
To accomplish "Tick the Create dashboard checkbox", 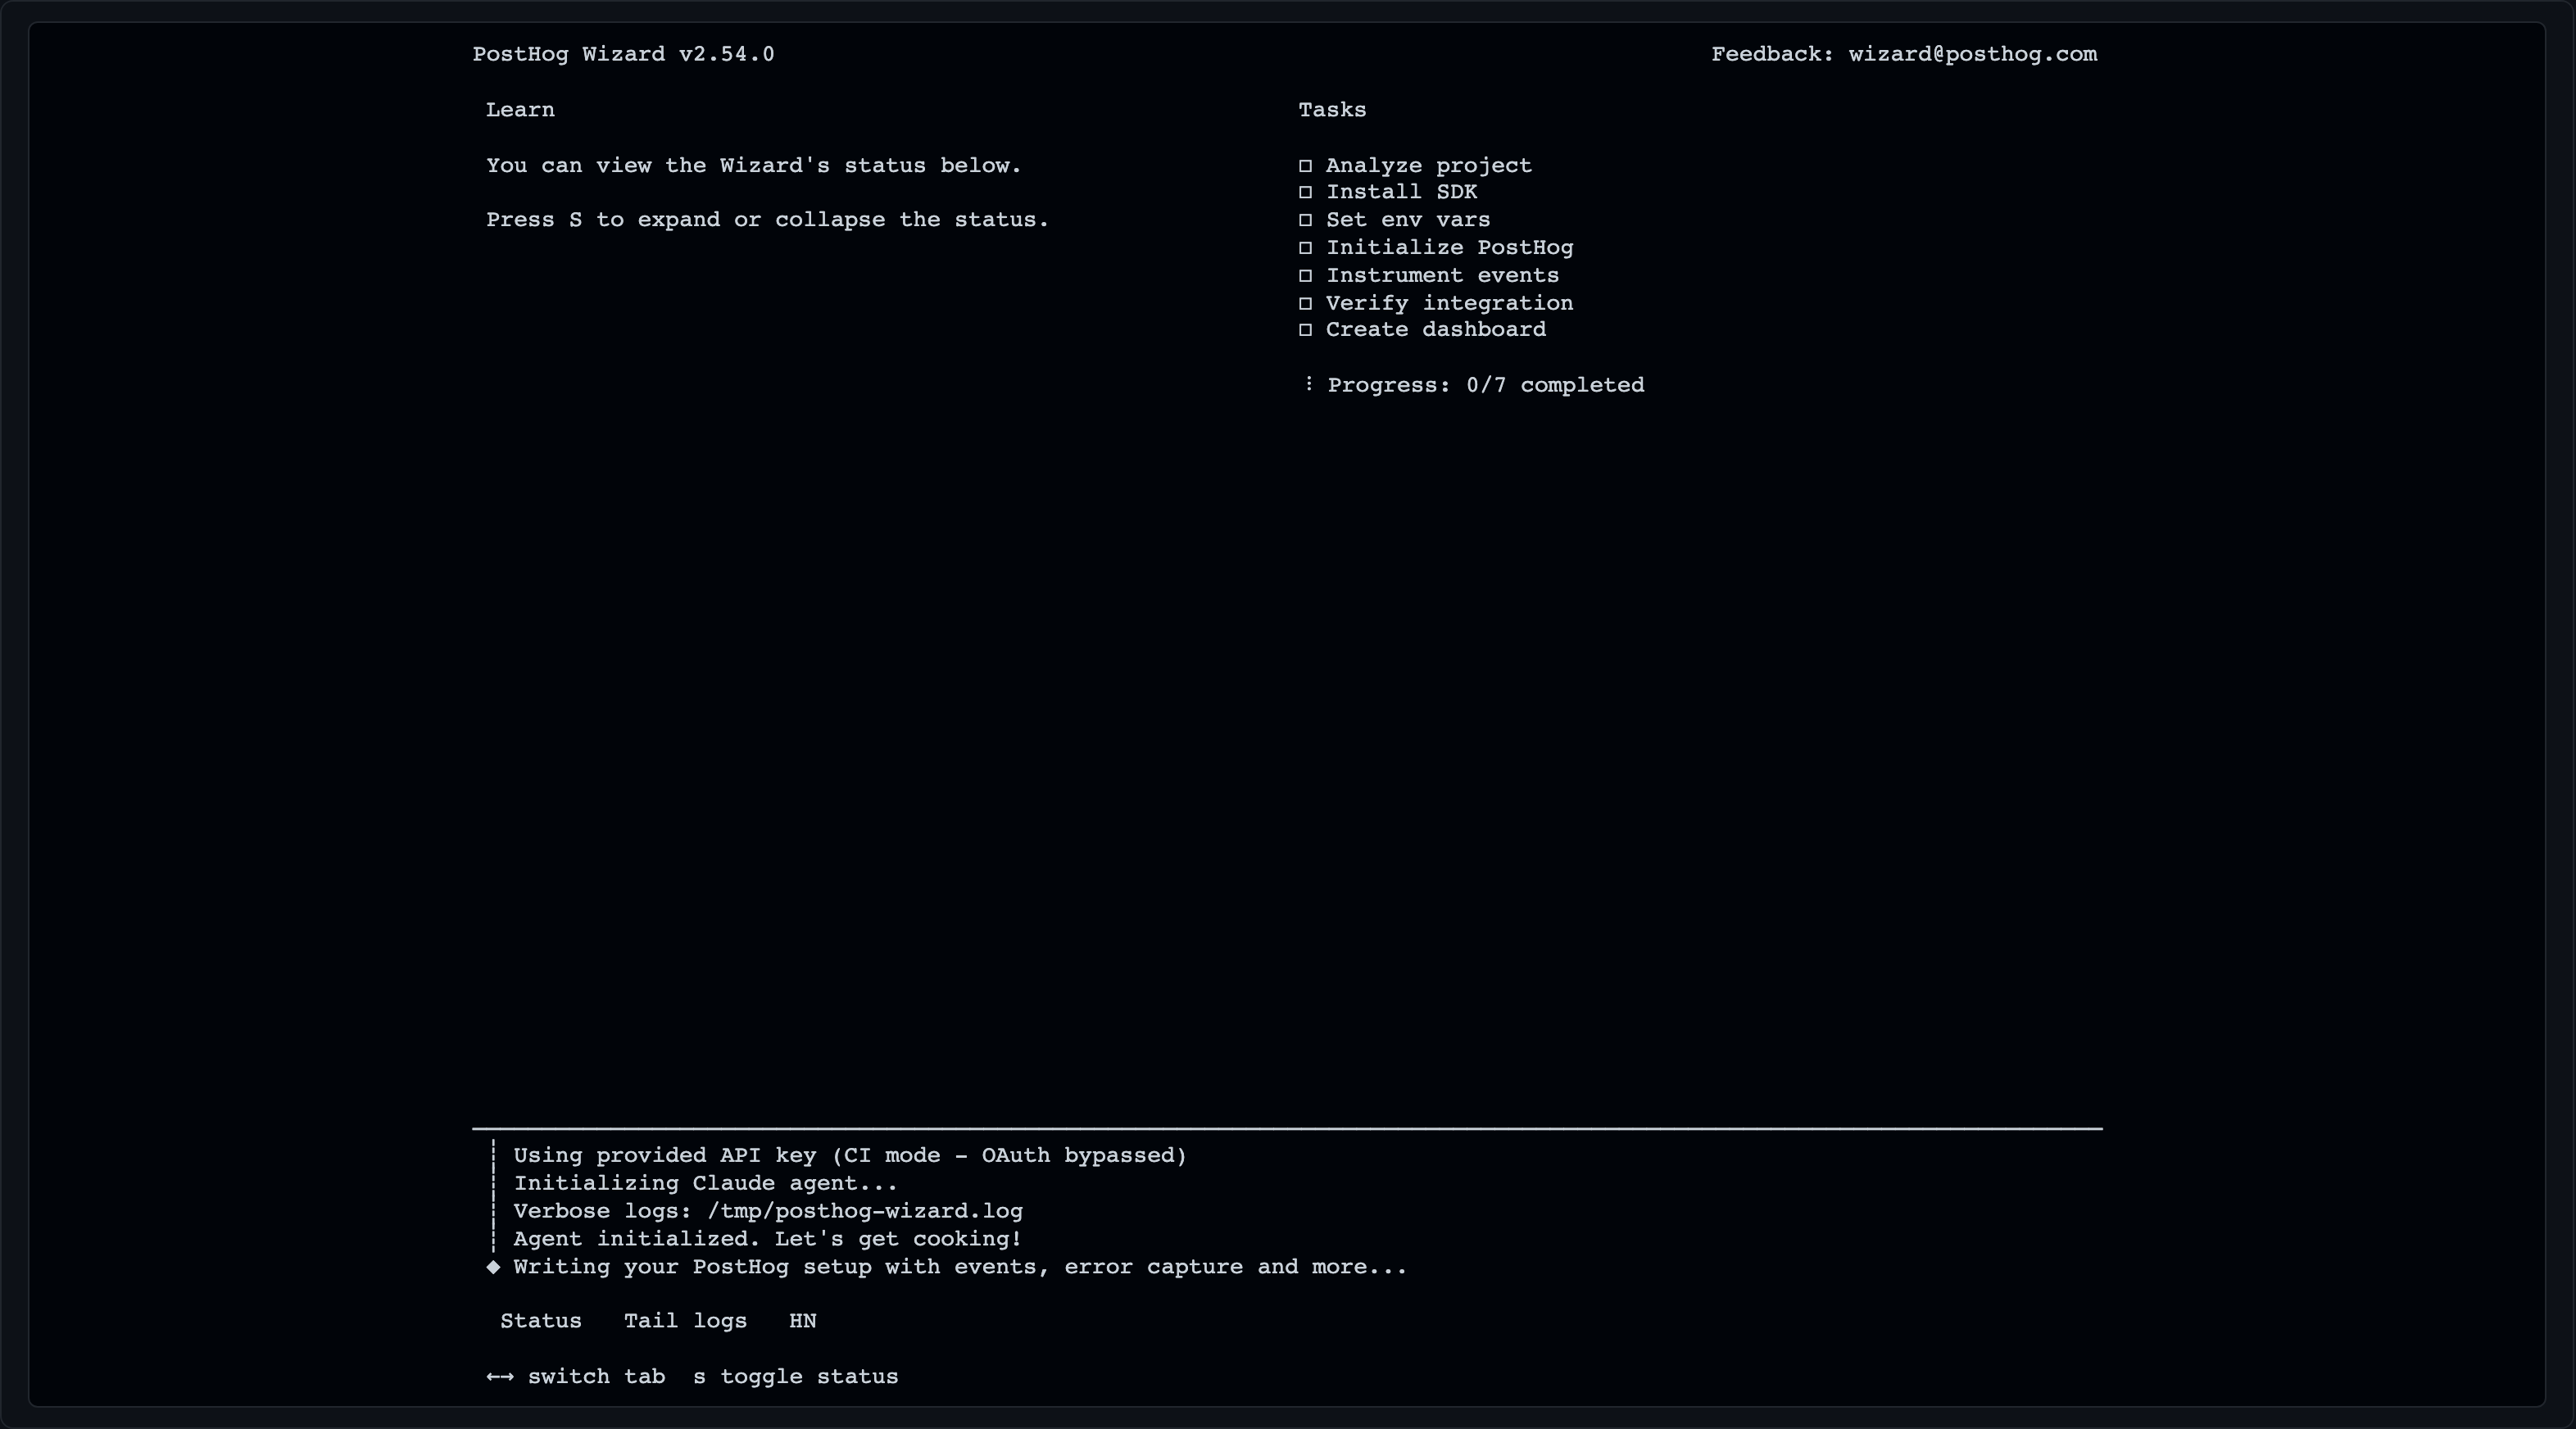I will click(x=1305, y=330).
